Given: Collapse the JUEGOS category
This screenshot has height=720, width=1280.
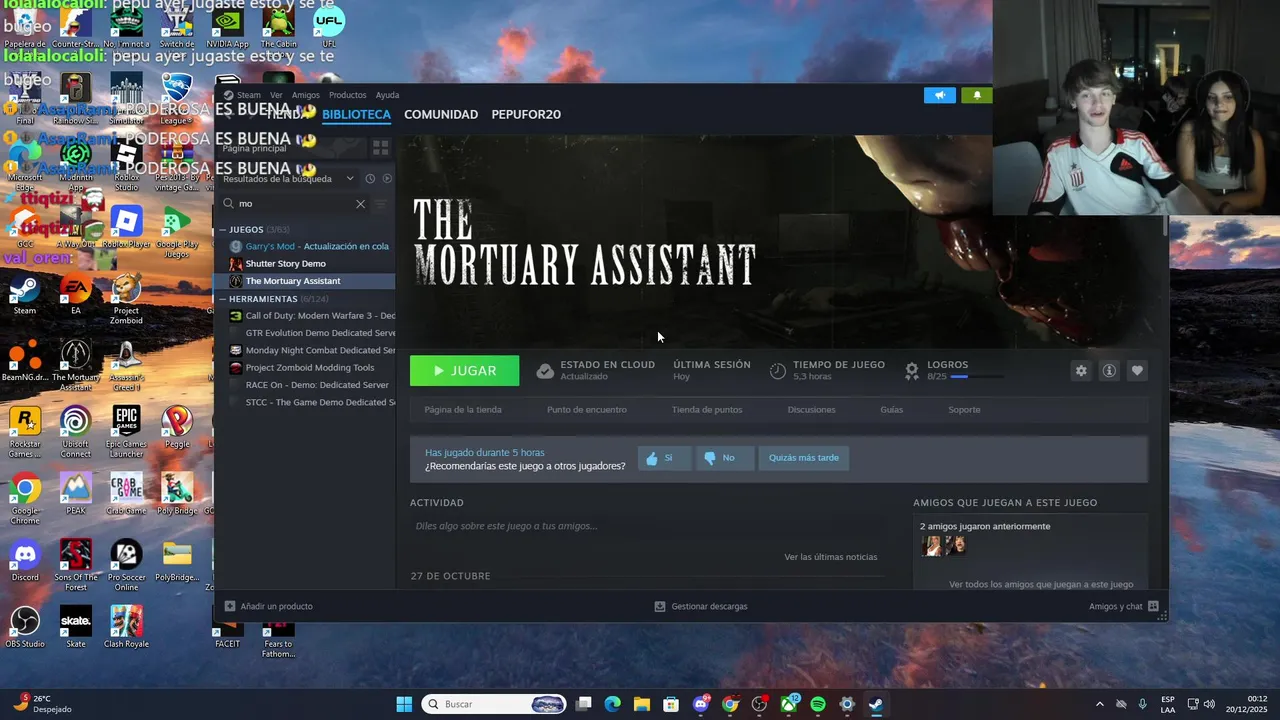Looking at the screenshot, I should pos(223,230).
